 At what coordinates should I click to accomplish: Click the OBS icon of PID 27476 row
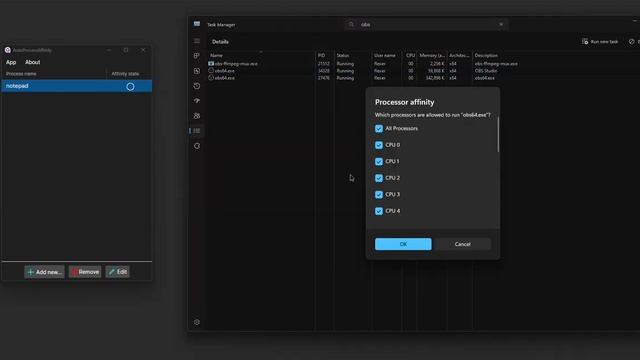coord(211,78)
